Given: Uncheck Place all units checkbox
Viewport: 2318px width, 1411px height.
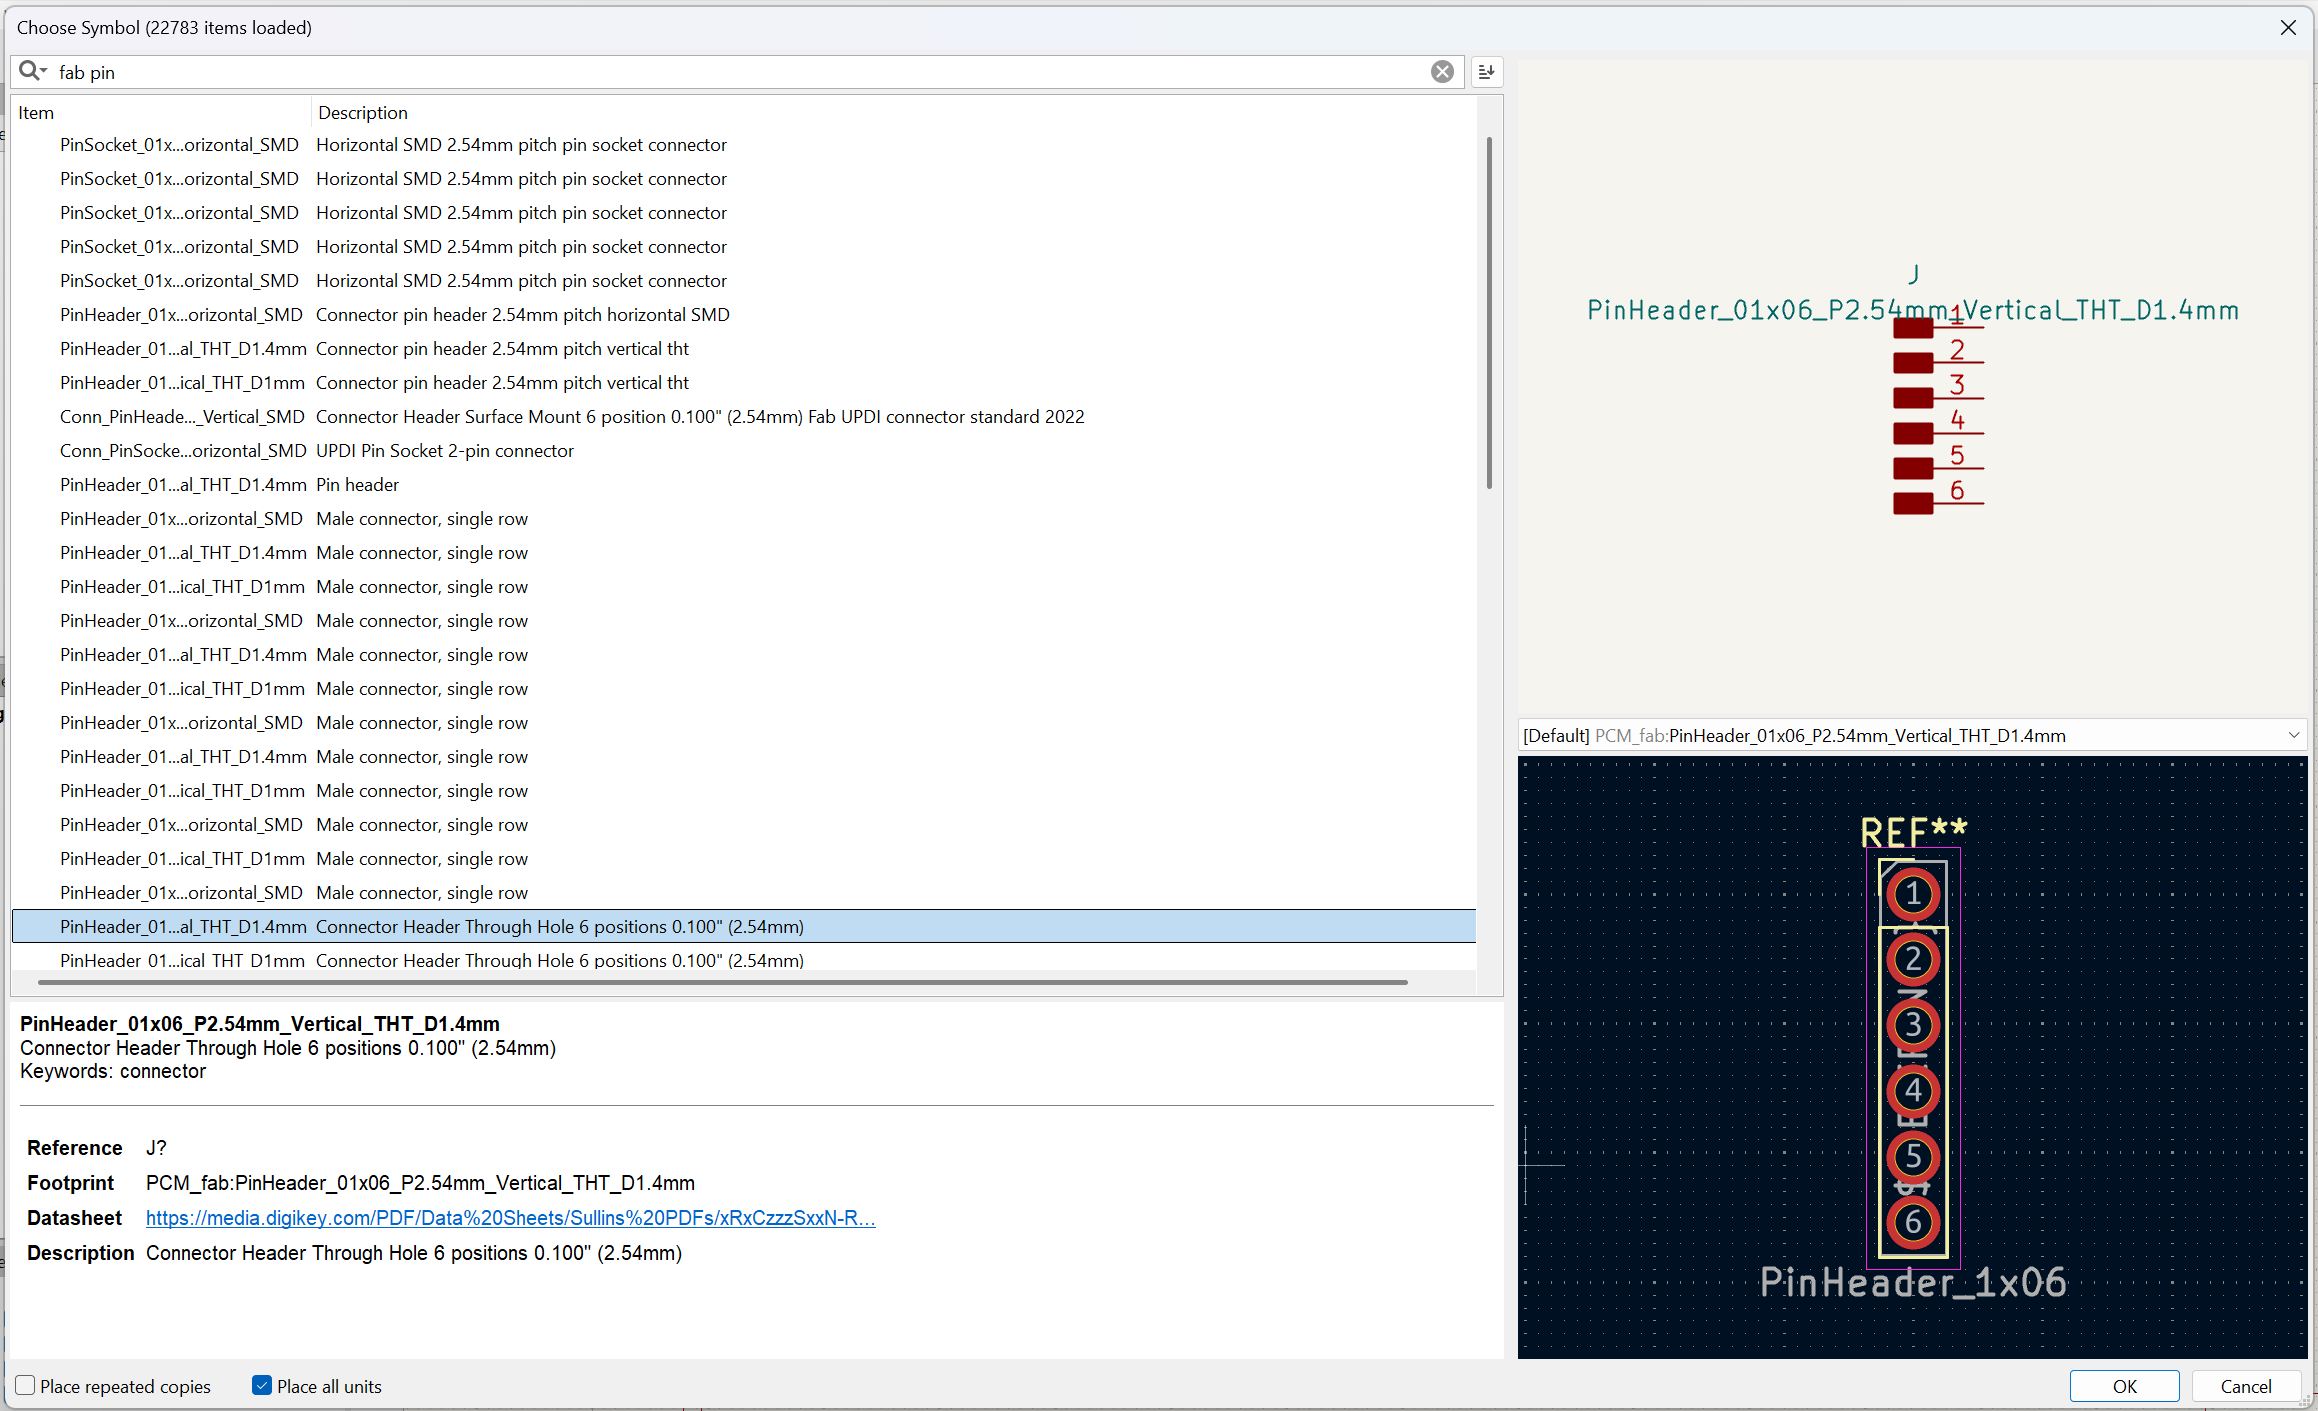Looking at the screenshot, I should (262, 1385).
